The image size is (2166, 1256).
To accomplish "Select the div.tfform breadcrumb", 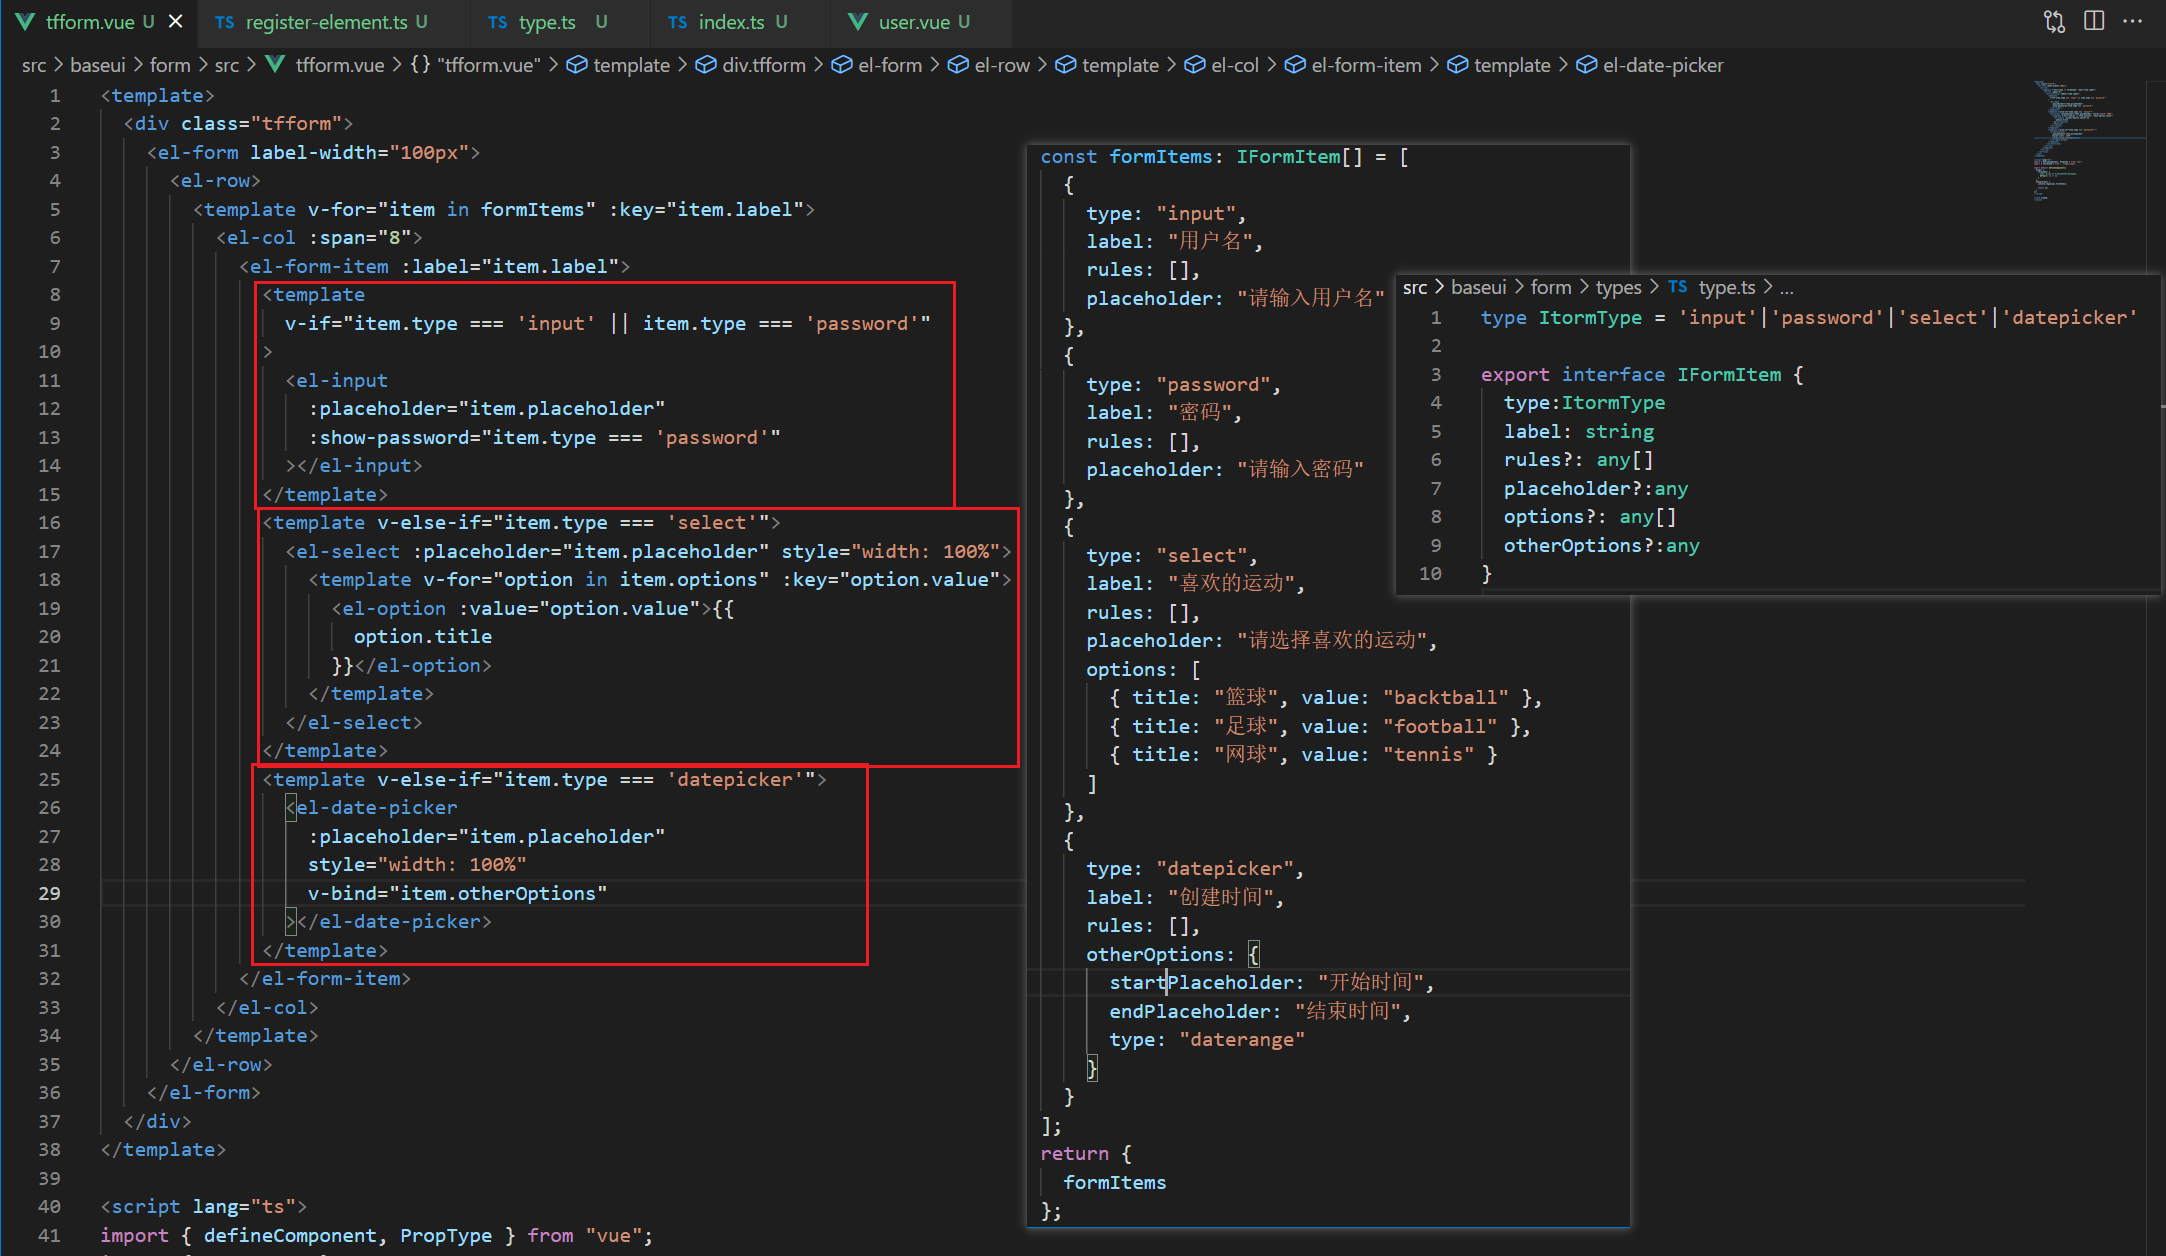I will tap(764, 65).
